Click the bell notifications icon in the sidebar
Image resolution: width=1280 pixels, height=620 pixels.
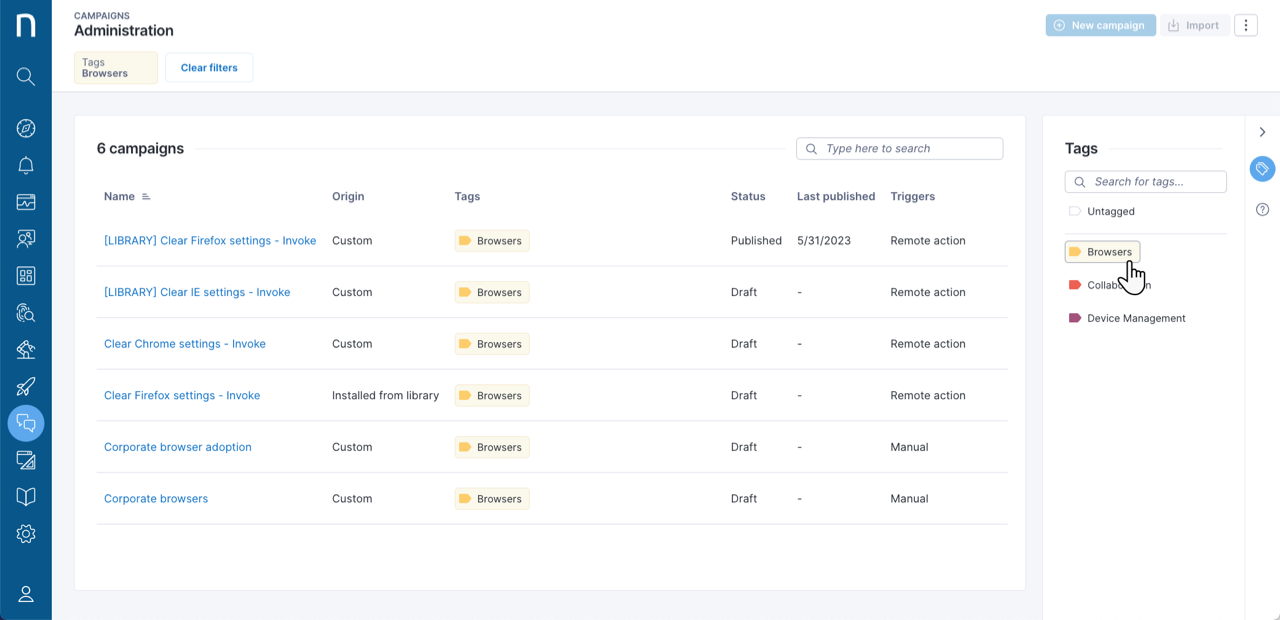coord(25,165)
